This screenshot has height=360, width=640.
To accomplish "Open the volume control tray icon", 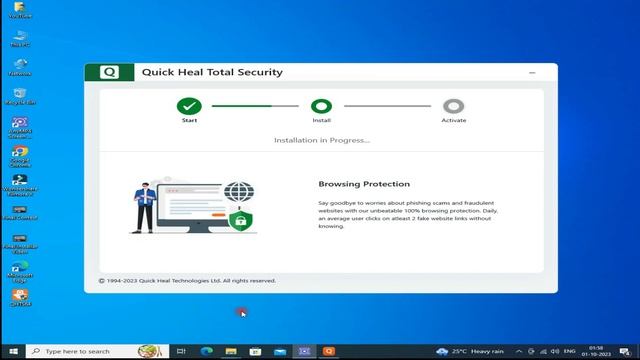I will (555, 351).
